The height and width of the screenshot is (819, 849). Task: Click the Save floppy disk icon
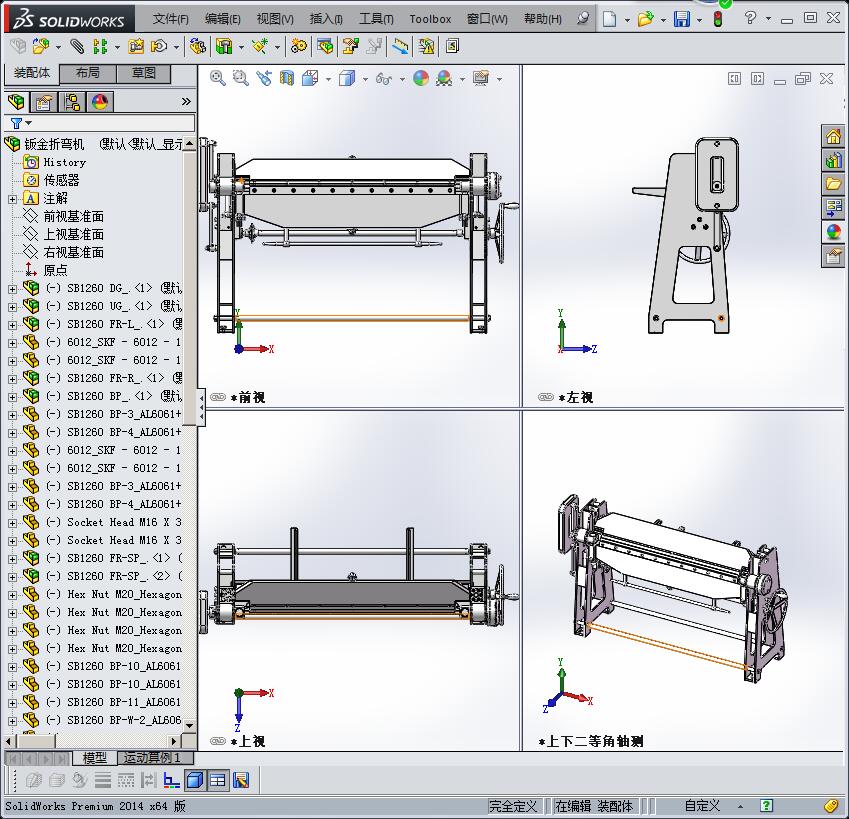(681, 19)
